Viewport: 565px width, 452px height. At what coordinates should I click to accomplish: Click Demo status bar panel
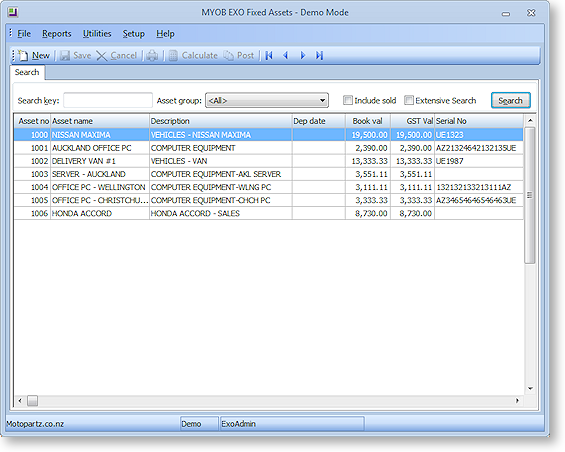tap(199, 424)
